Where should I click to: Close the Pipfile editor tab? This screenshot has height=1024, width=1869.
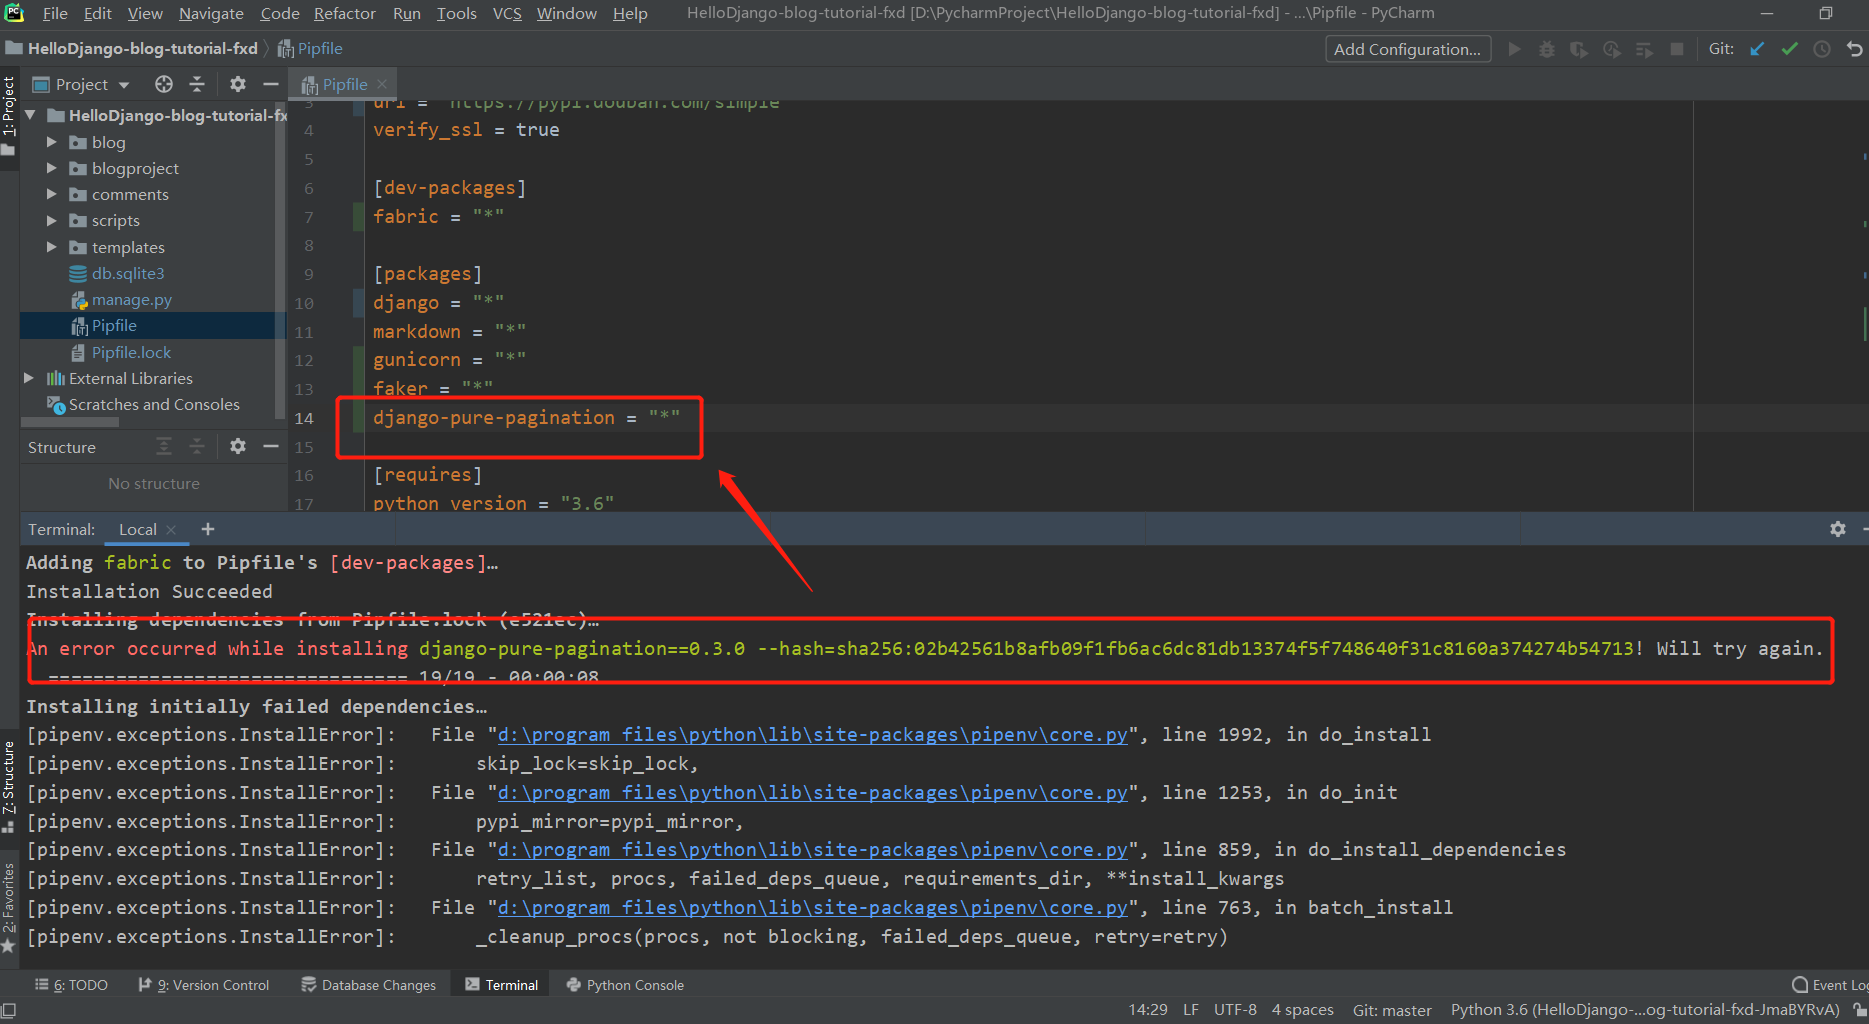click(382, 85)
